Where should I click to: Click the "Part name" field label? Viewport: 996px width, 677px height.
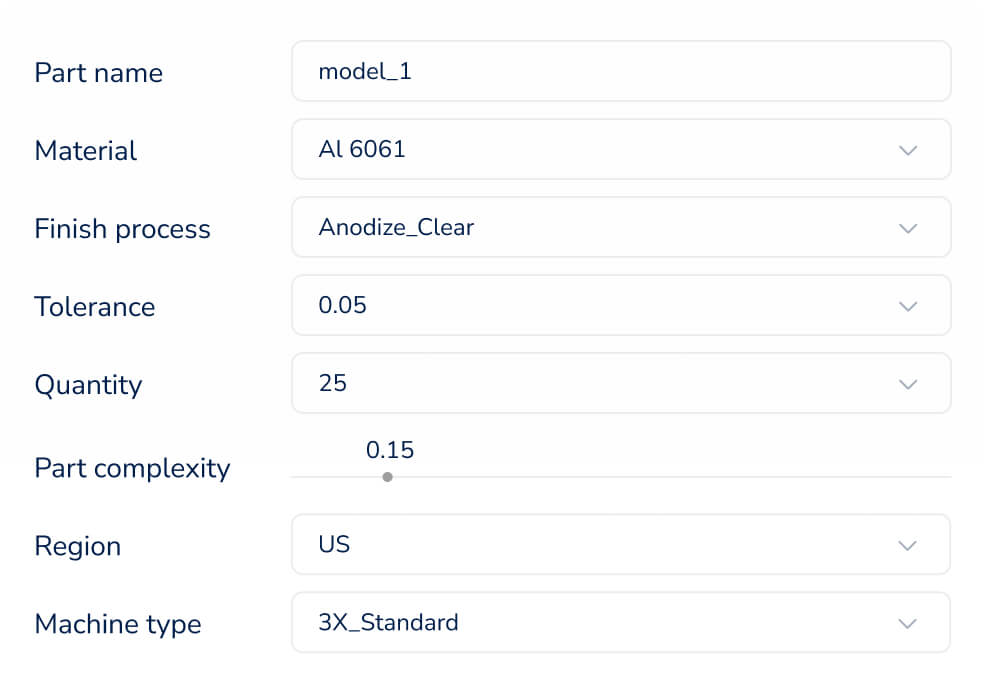point(98,73)
